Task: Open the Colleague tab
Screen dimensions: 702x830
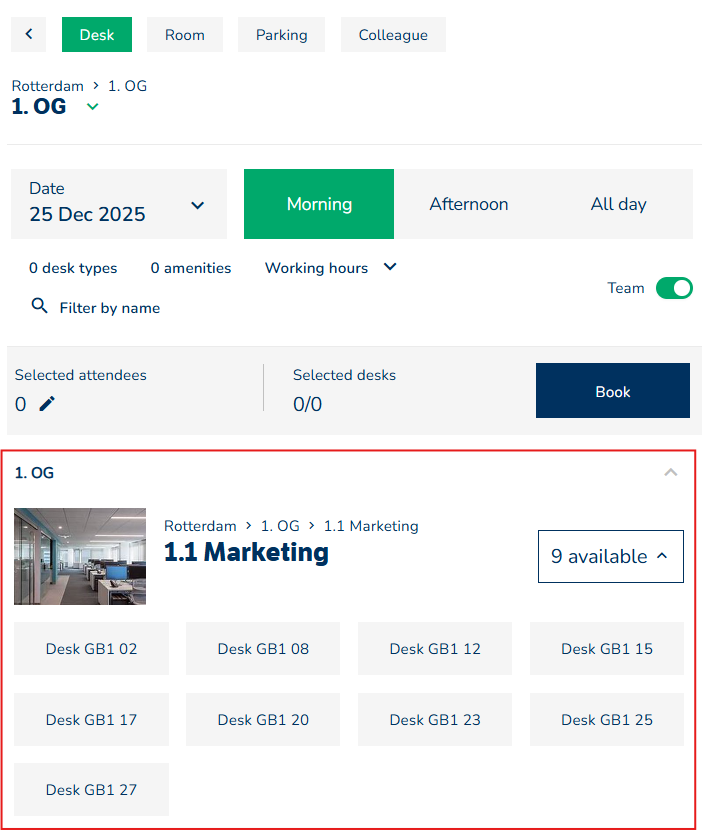Action: 393,34
